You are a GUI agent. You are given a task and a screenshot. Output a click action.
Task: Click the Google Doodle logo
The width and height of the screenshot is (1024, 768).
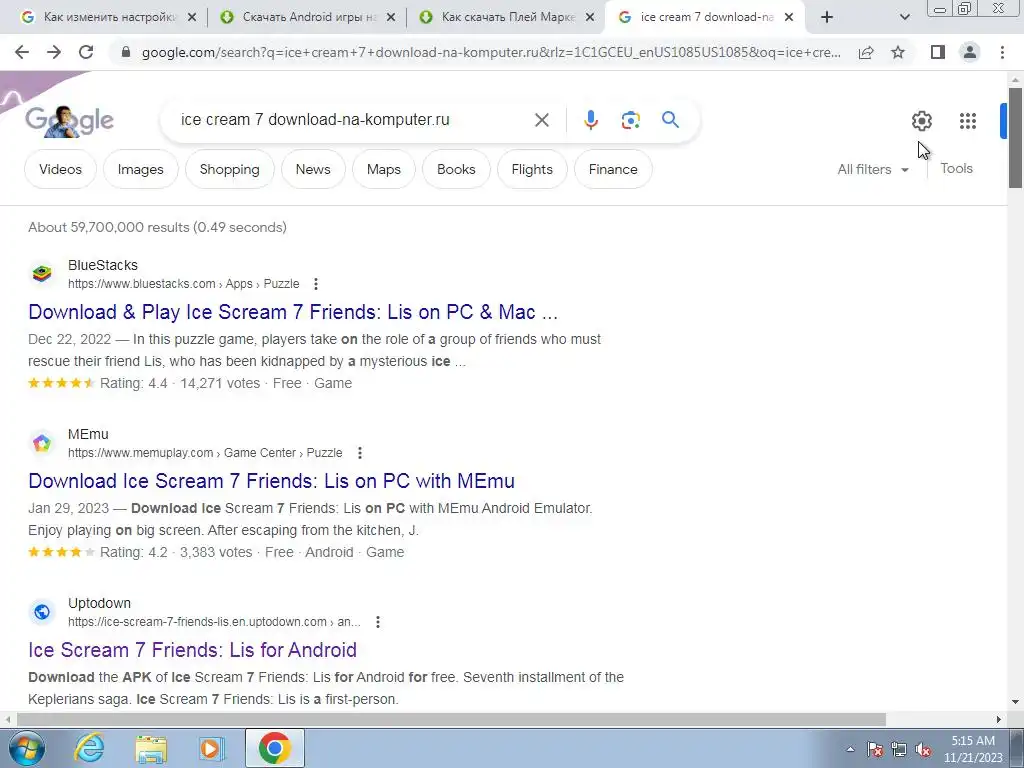(69, 121)
